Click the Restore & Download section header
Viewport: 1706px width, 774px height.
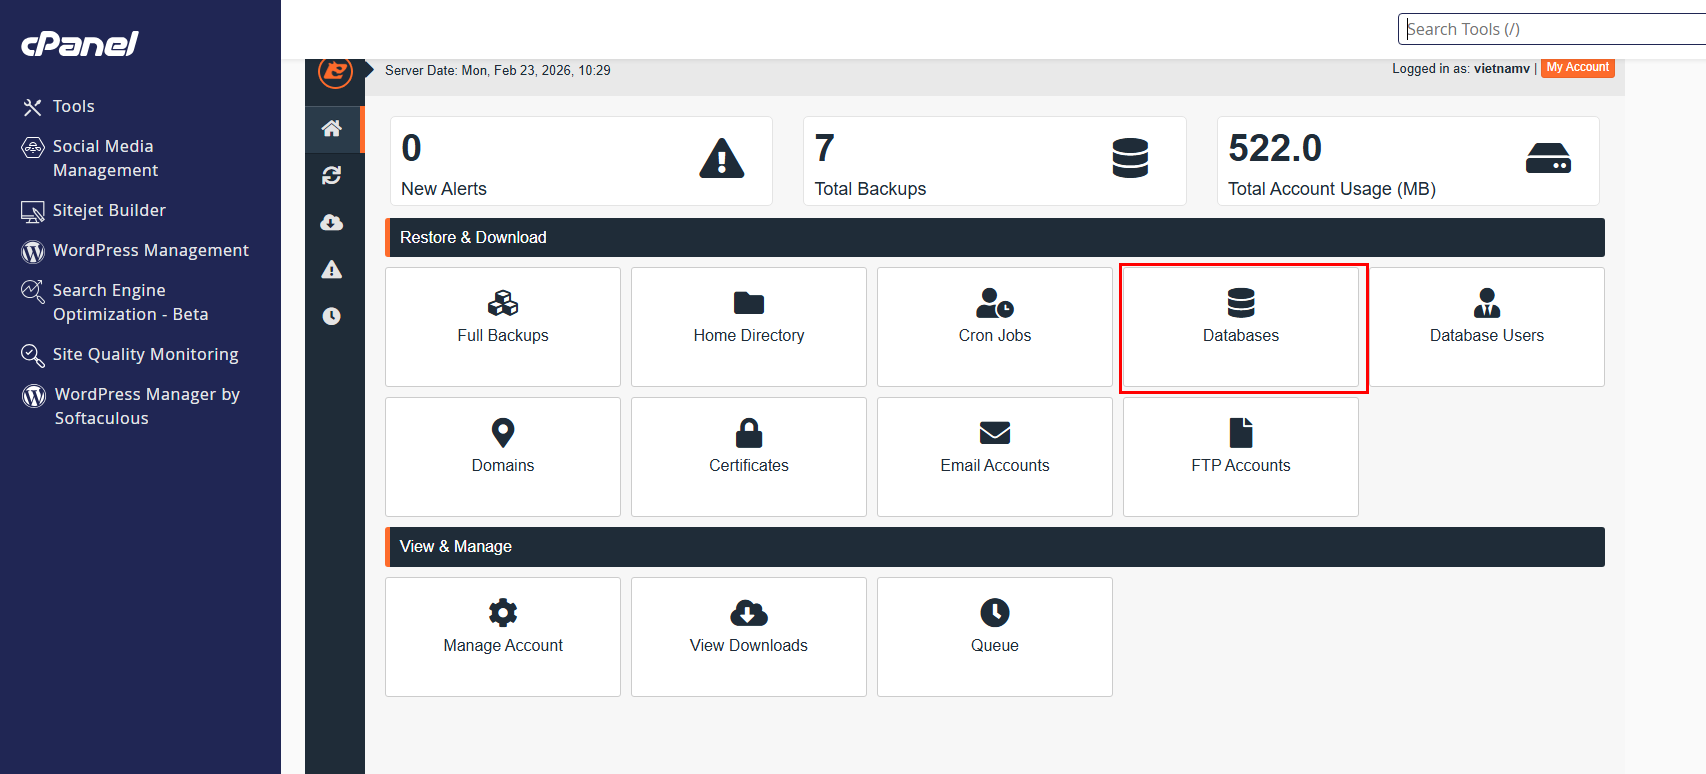(x=995, y=237)
